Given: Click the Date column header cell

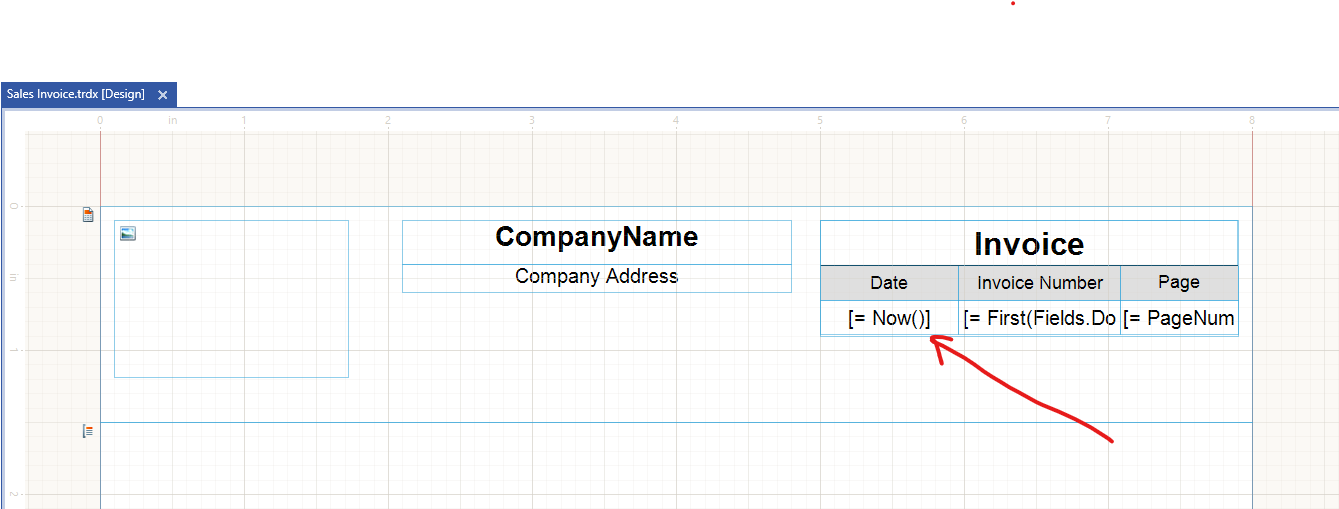Looking at the screenshot, I should (x=888, y=283).
